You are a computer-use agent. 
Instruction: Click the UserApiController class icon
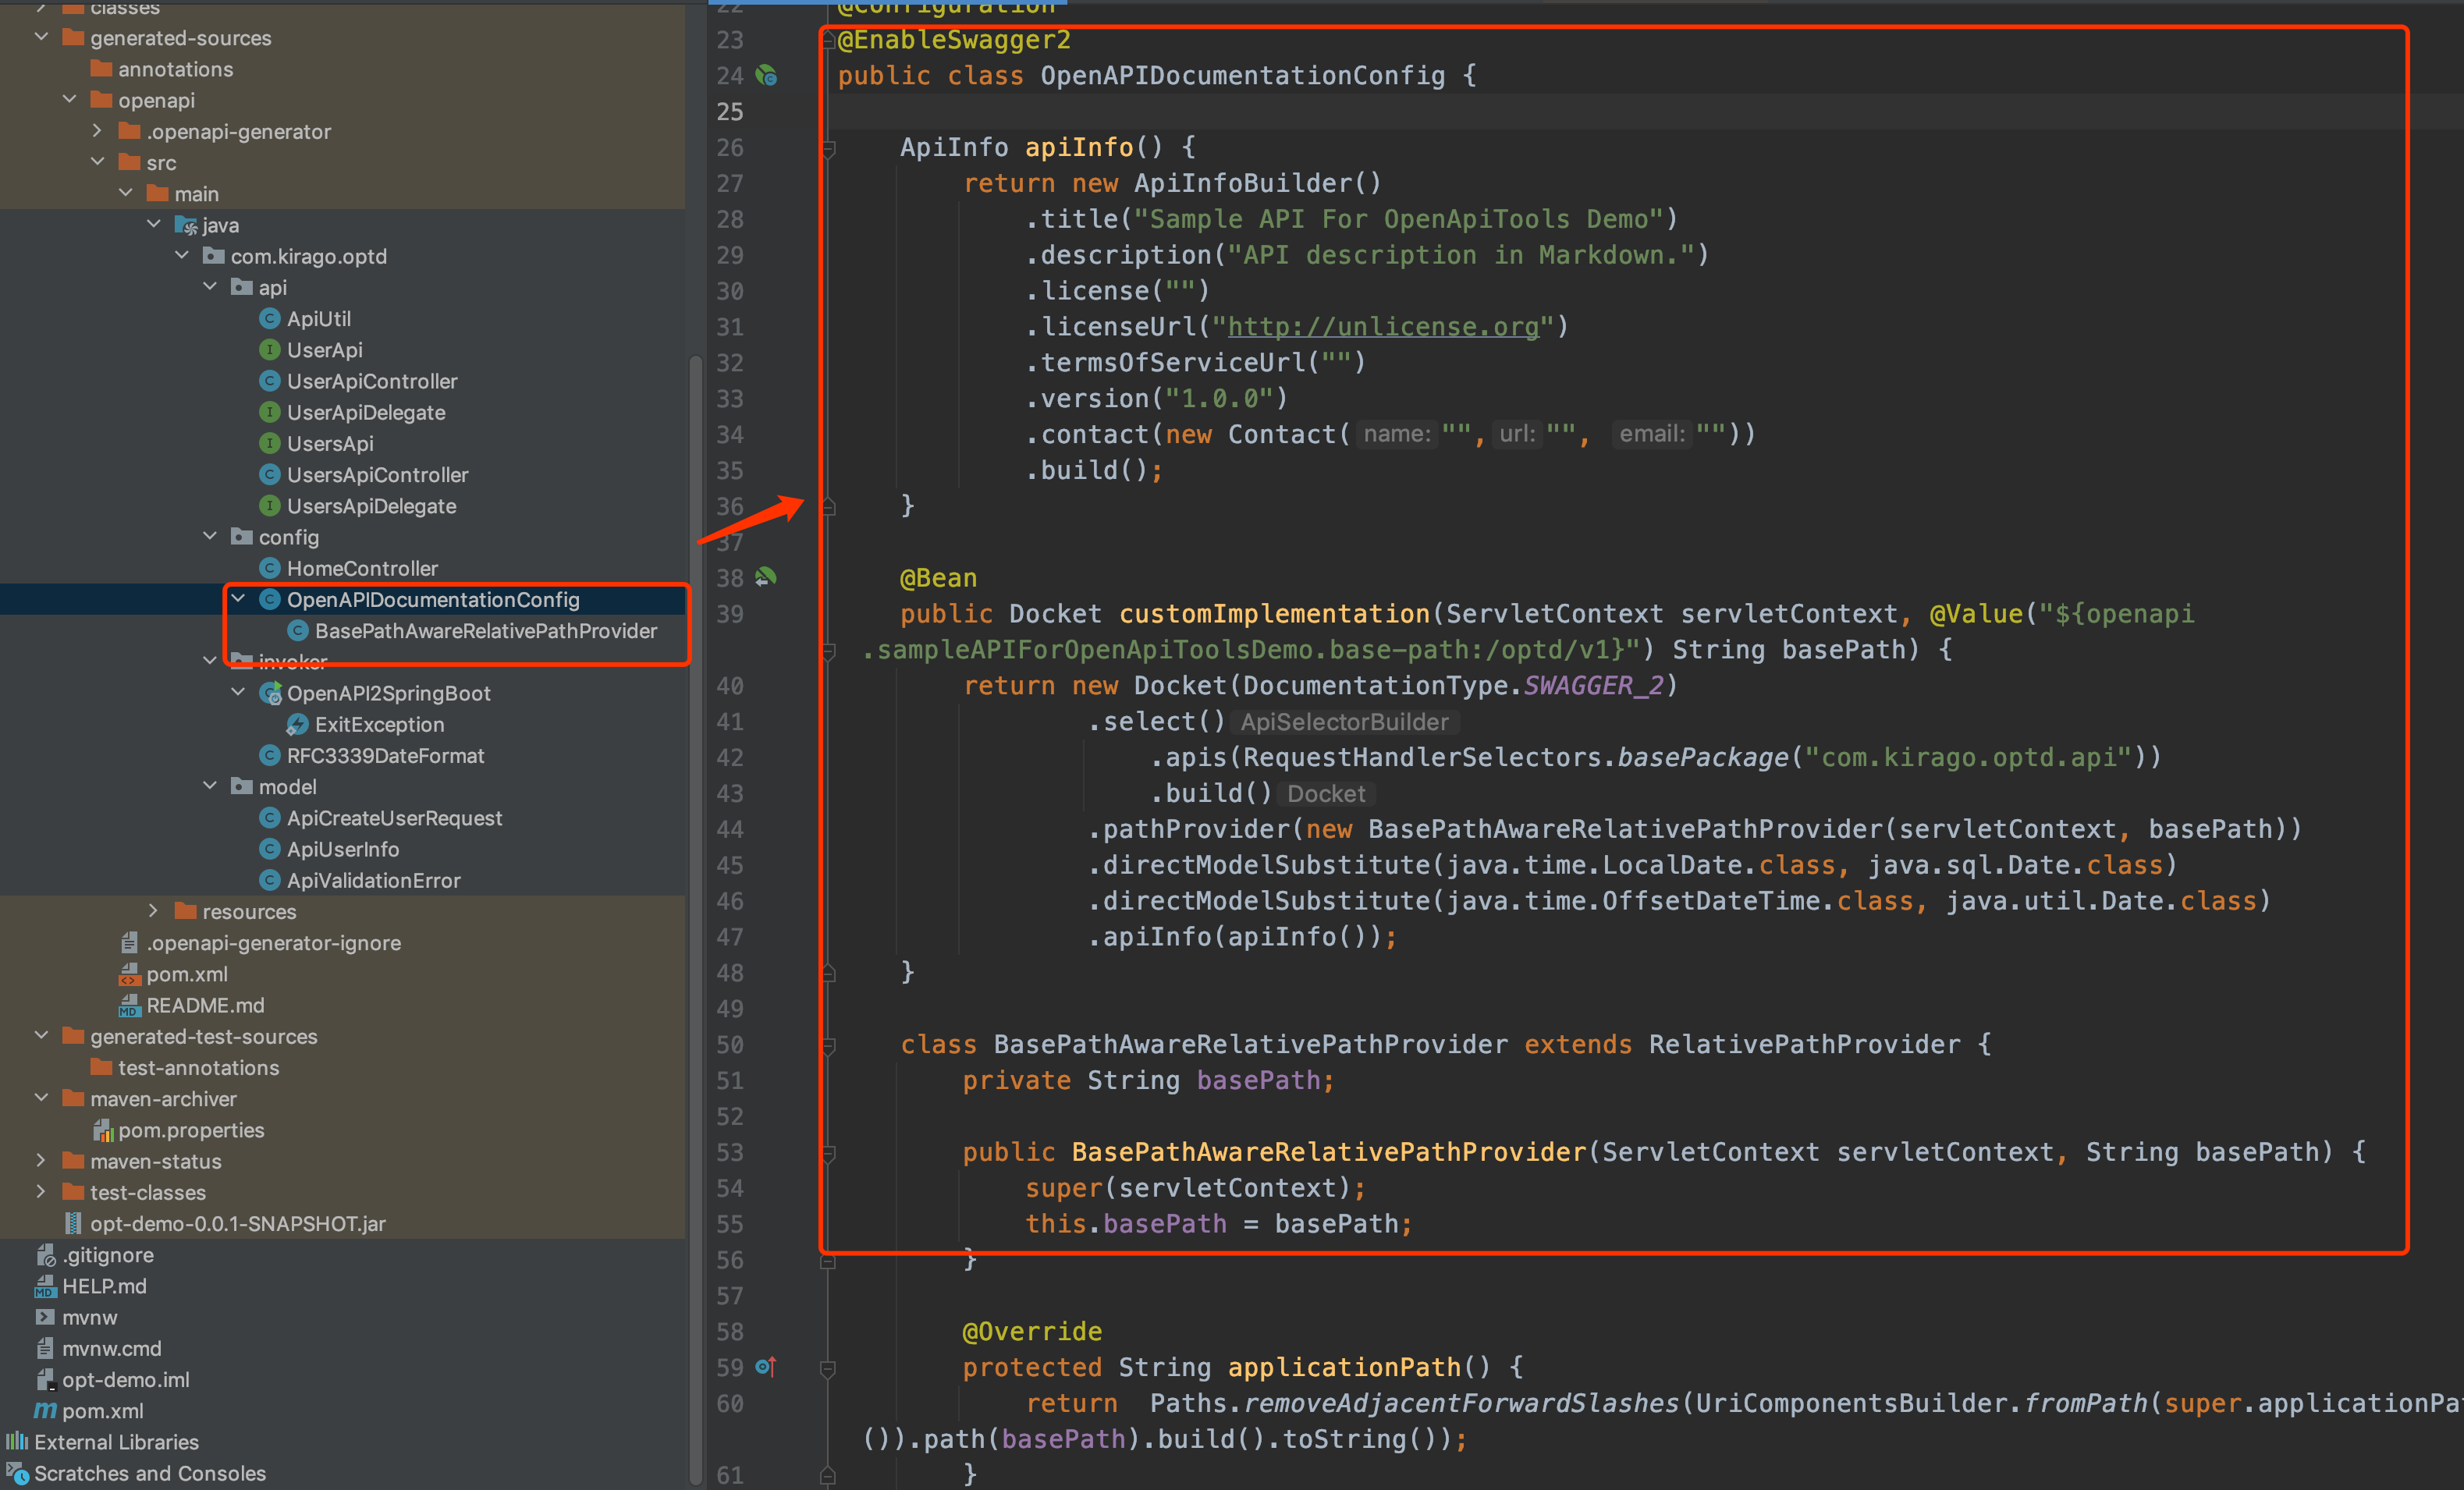(269, 381)
